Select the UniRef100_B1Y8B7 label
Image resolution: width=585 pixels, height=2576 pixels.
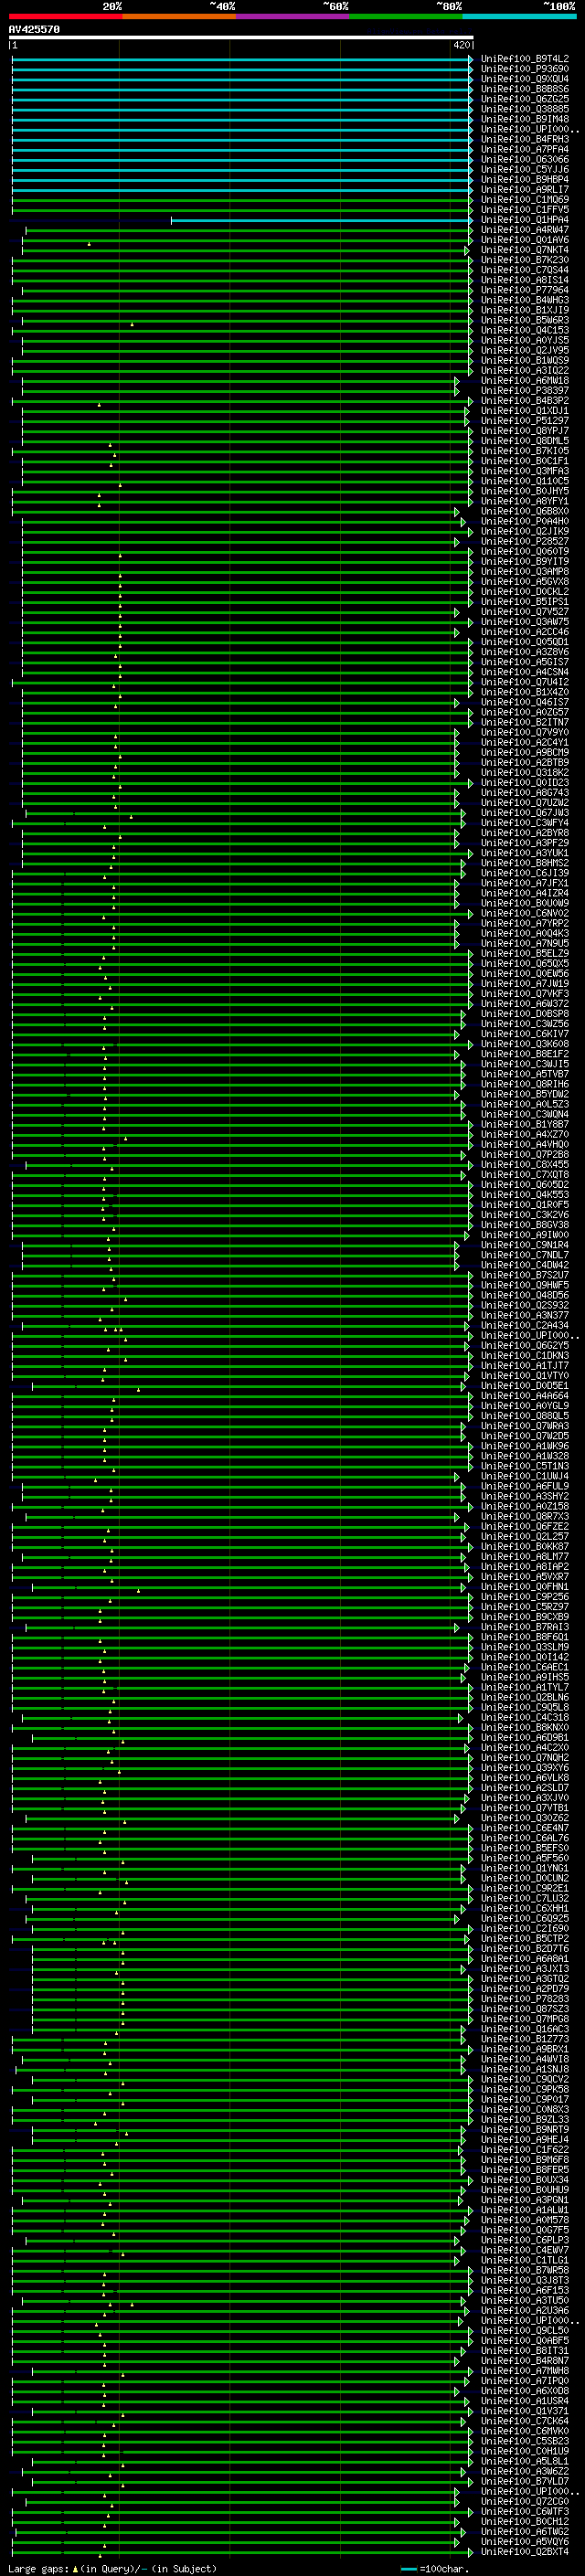(525, 1124)
